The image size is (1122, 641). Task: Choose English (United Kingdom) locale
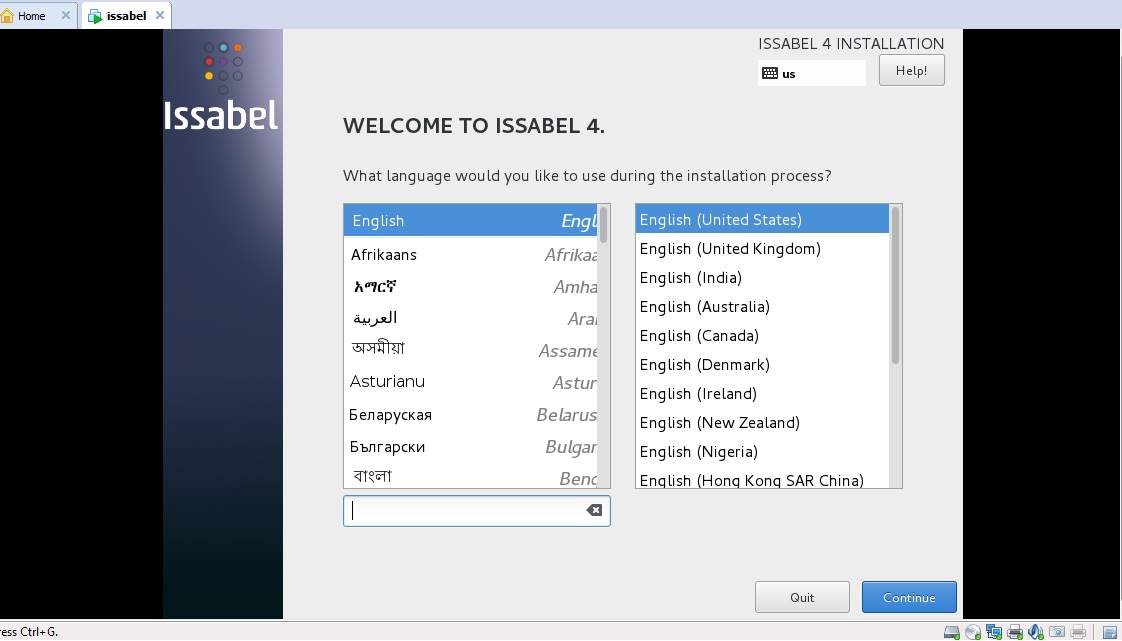pos(762,248)
